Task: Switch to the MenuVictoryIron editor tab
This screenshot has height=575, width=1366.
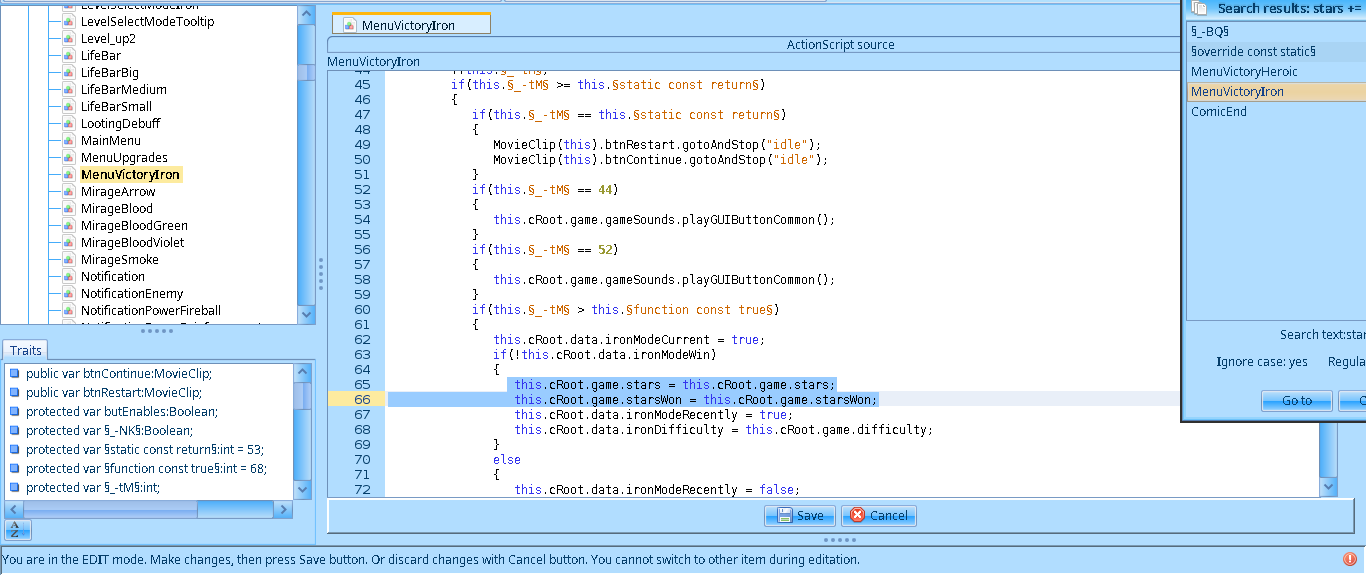Action: 410,25
